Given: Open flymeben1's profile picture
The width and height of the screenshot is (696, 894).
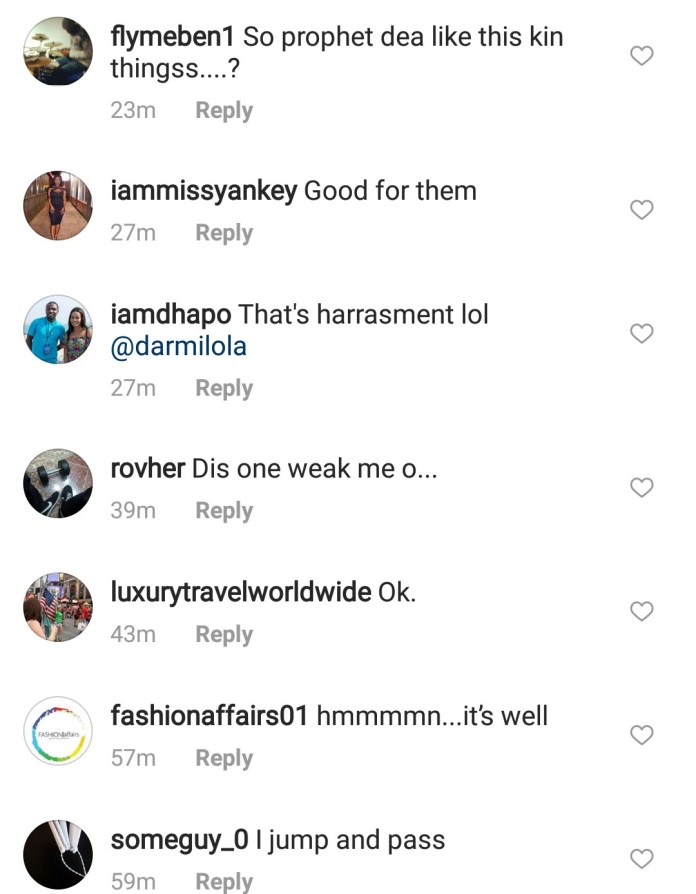Looking at the screenshot, I should (x=58, y=51).
